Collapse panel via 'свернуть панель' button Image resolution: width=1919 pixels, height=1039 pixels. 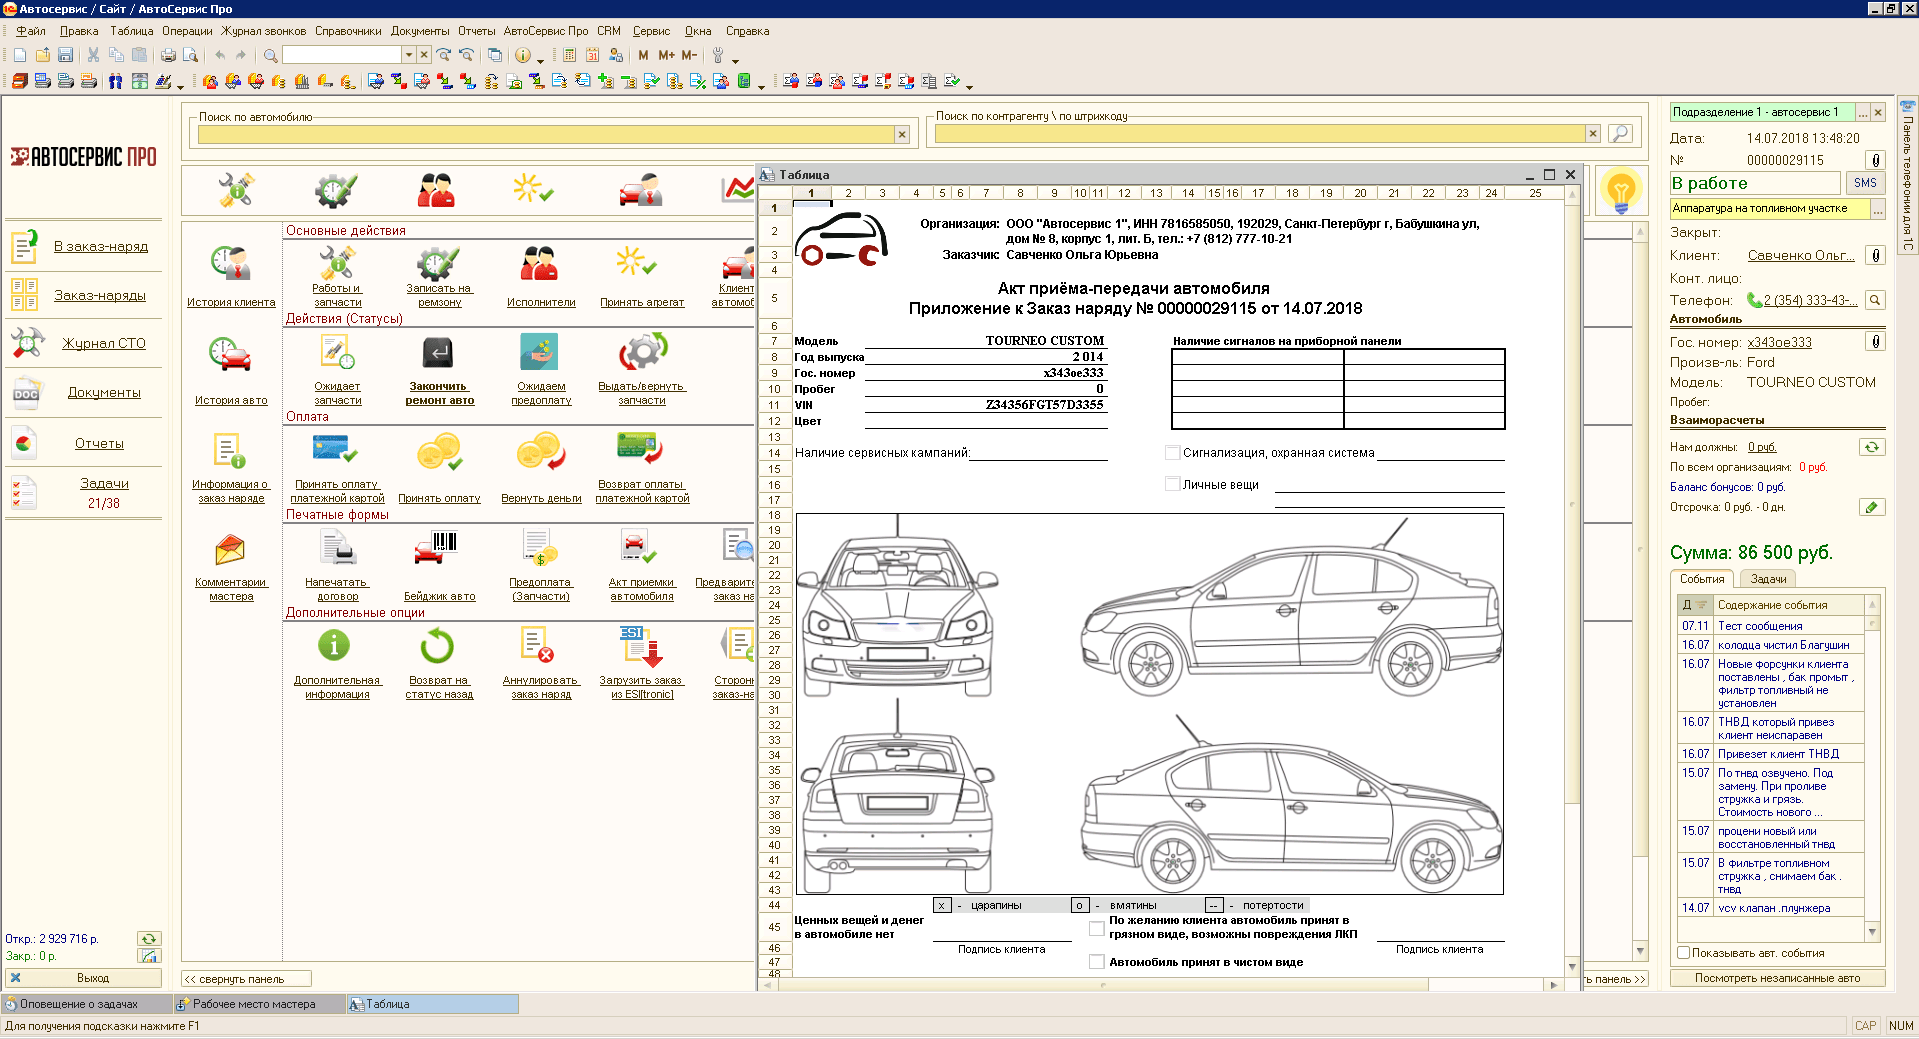pos(246,979)
